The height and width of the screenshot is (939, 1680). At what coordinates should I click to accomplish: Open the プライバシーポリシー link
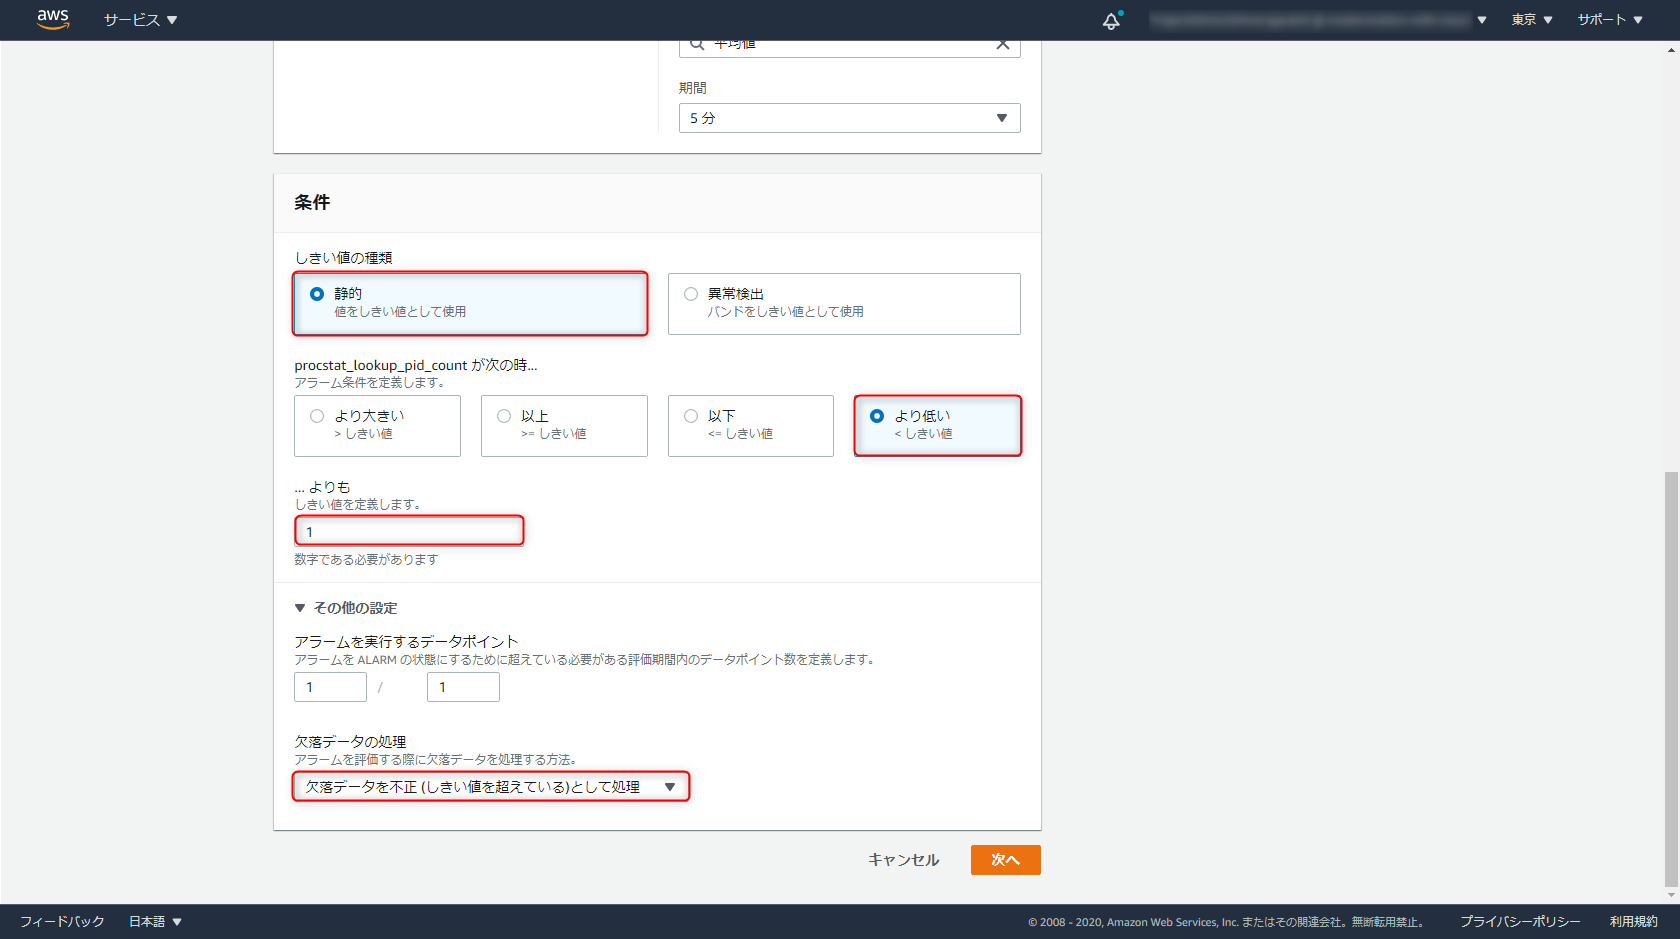[1520, 922]
